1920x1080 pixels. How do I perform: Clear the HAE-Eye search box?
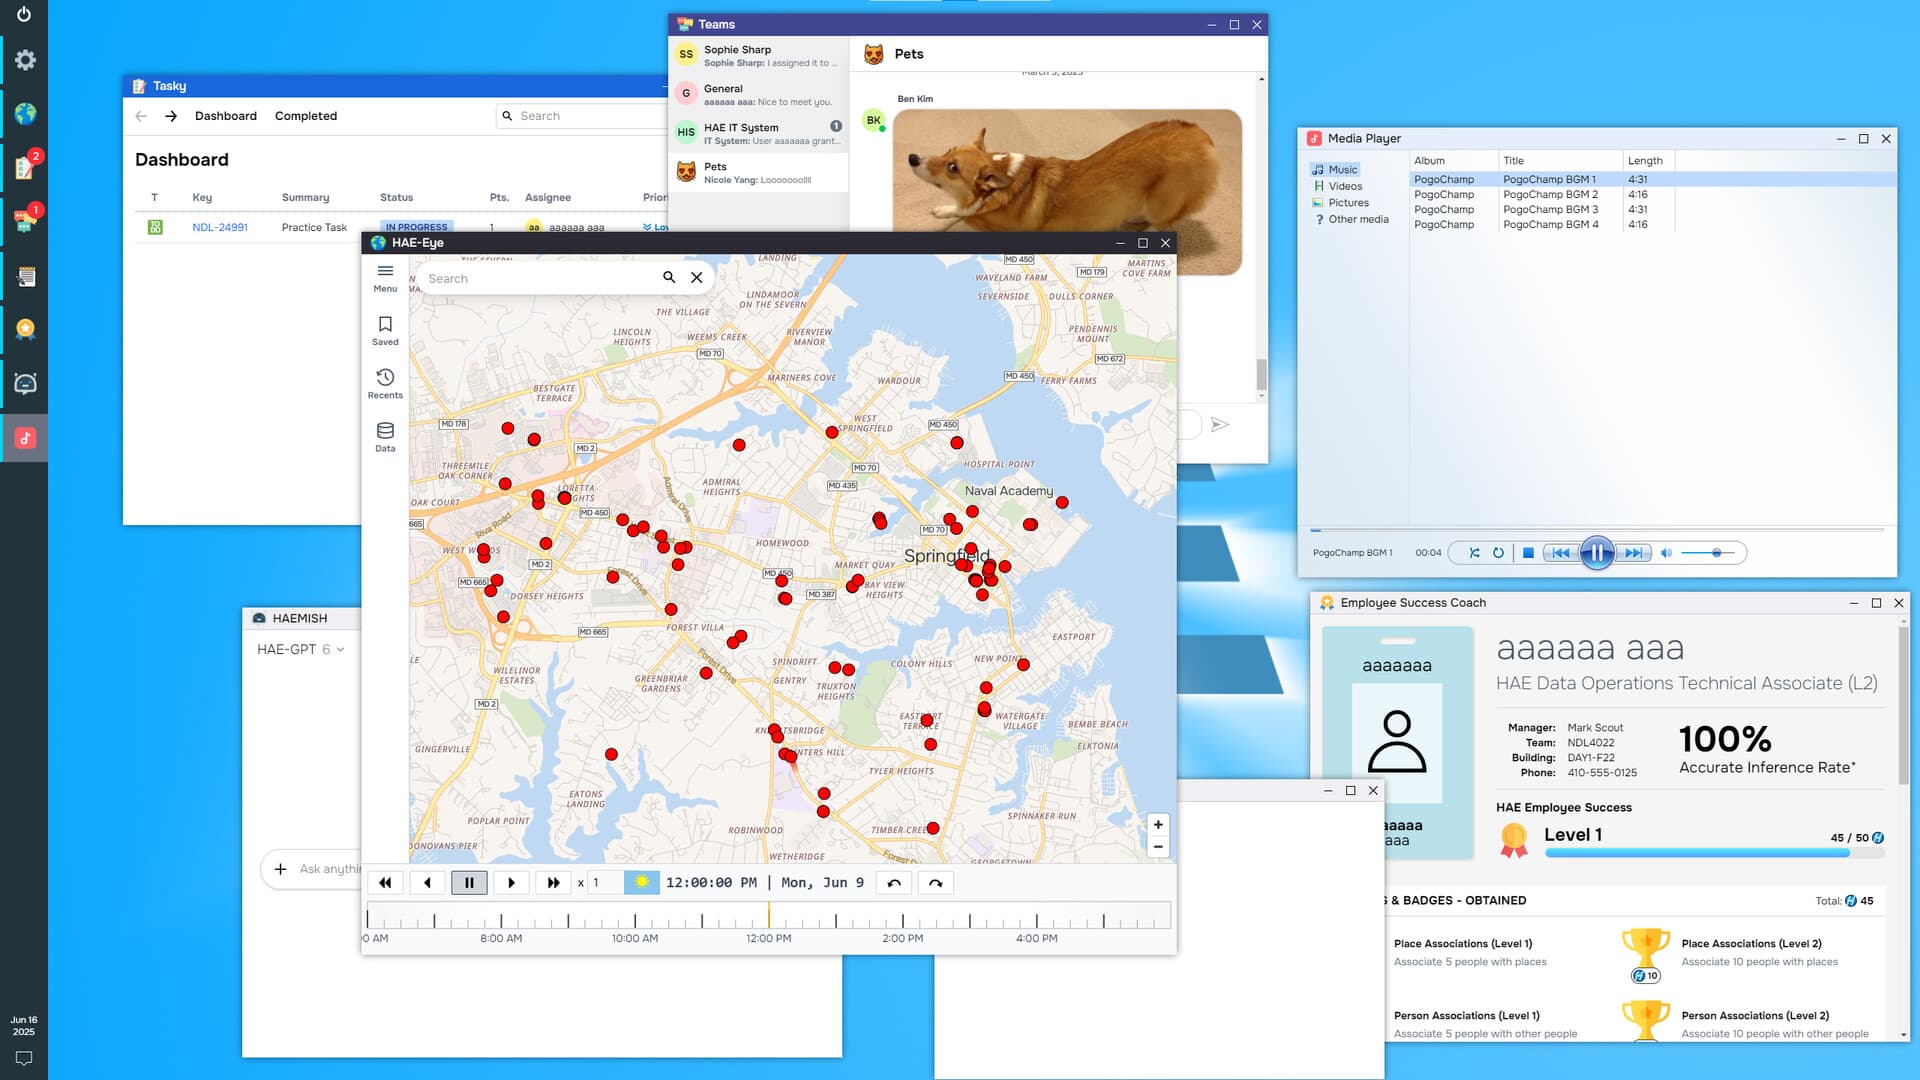pos(697,278)
